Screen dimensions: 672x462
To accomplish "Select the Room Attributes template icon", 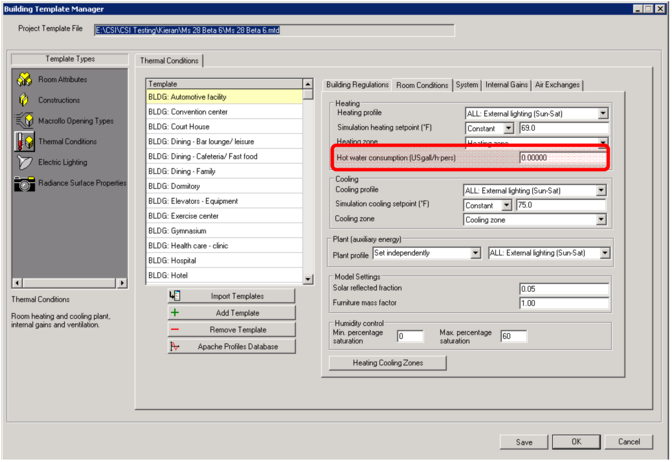I will coord(23,80).
